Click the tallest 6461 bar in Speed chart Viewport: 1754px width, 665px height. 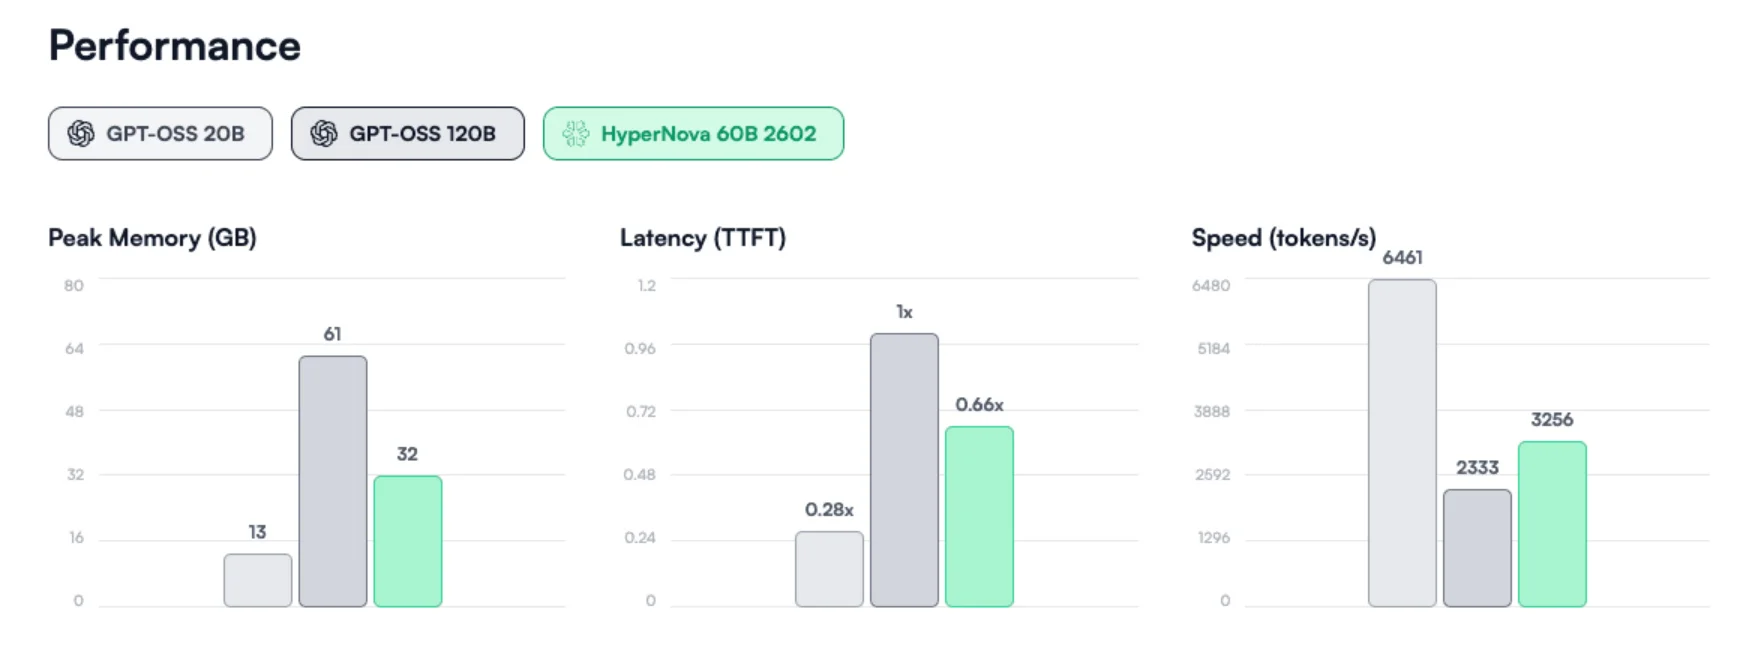(1403, 440)
